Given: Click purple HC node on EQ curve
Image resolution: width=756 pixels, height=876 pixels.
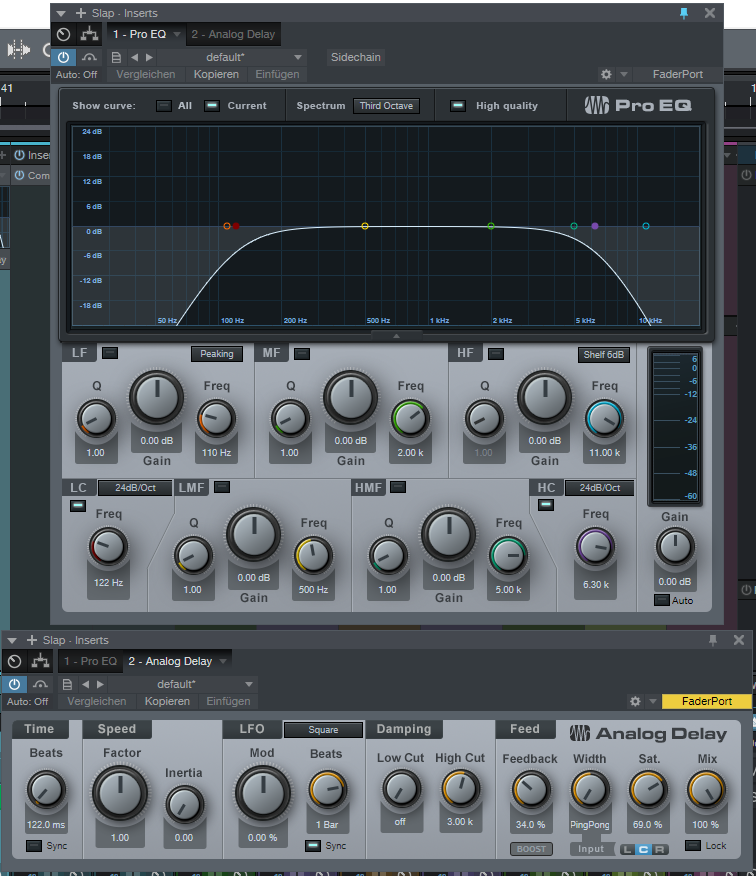Looking at the screenshot, I should click(x=595, y=226).
